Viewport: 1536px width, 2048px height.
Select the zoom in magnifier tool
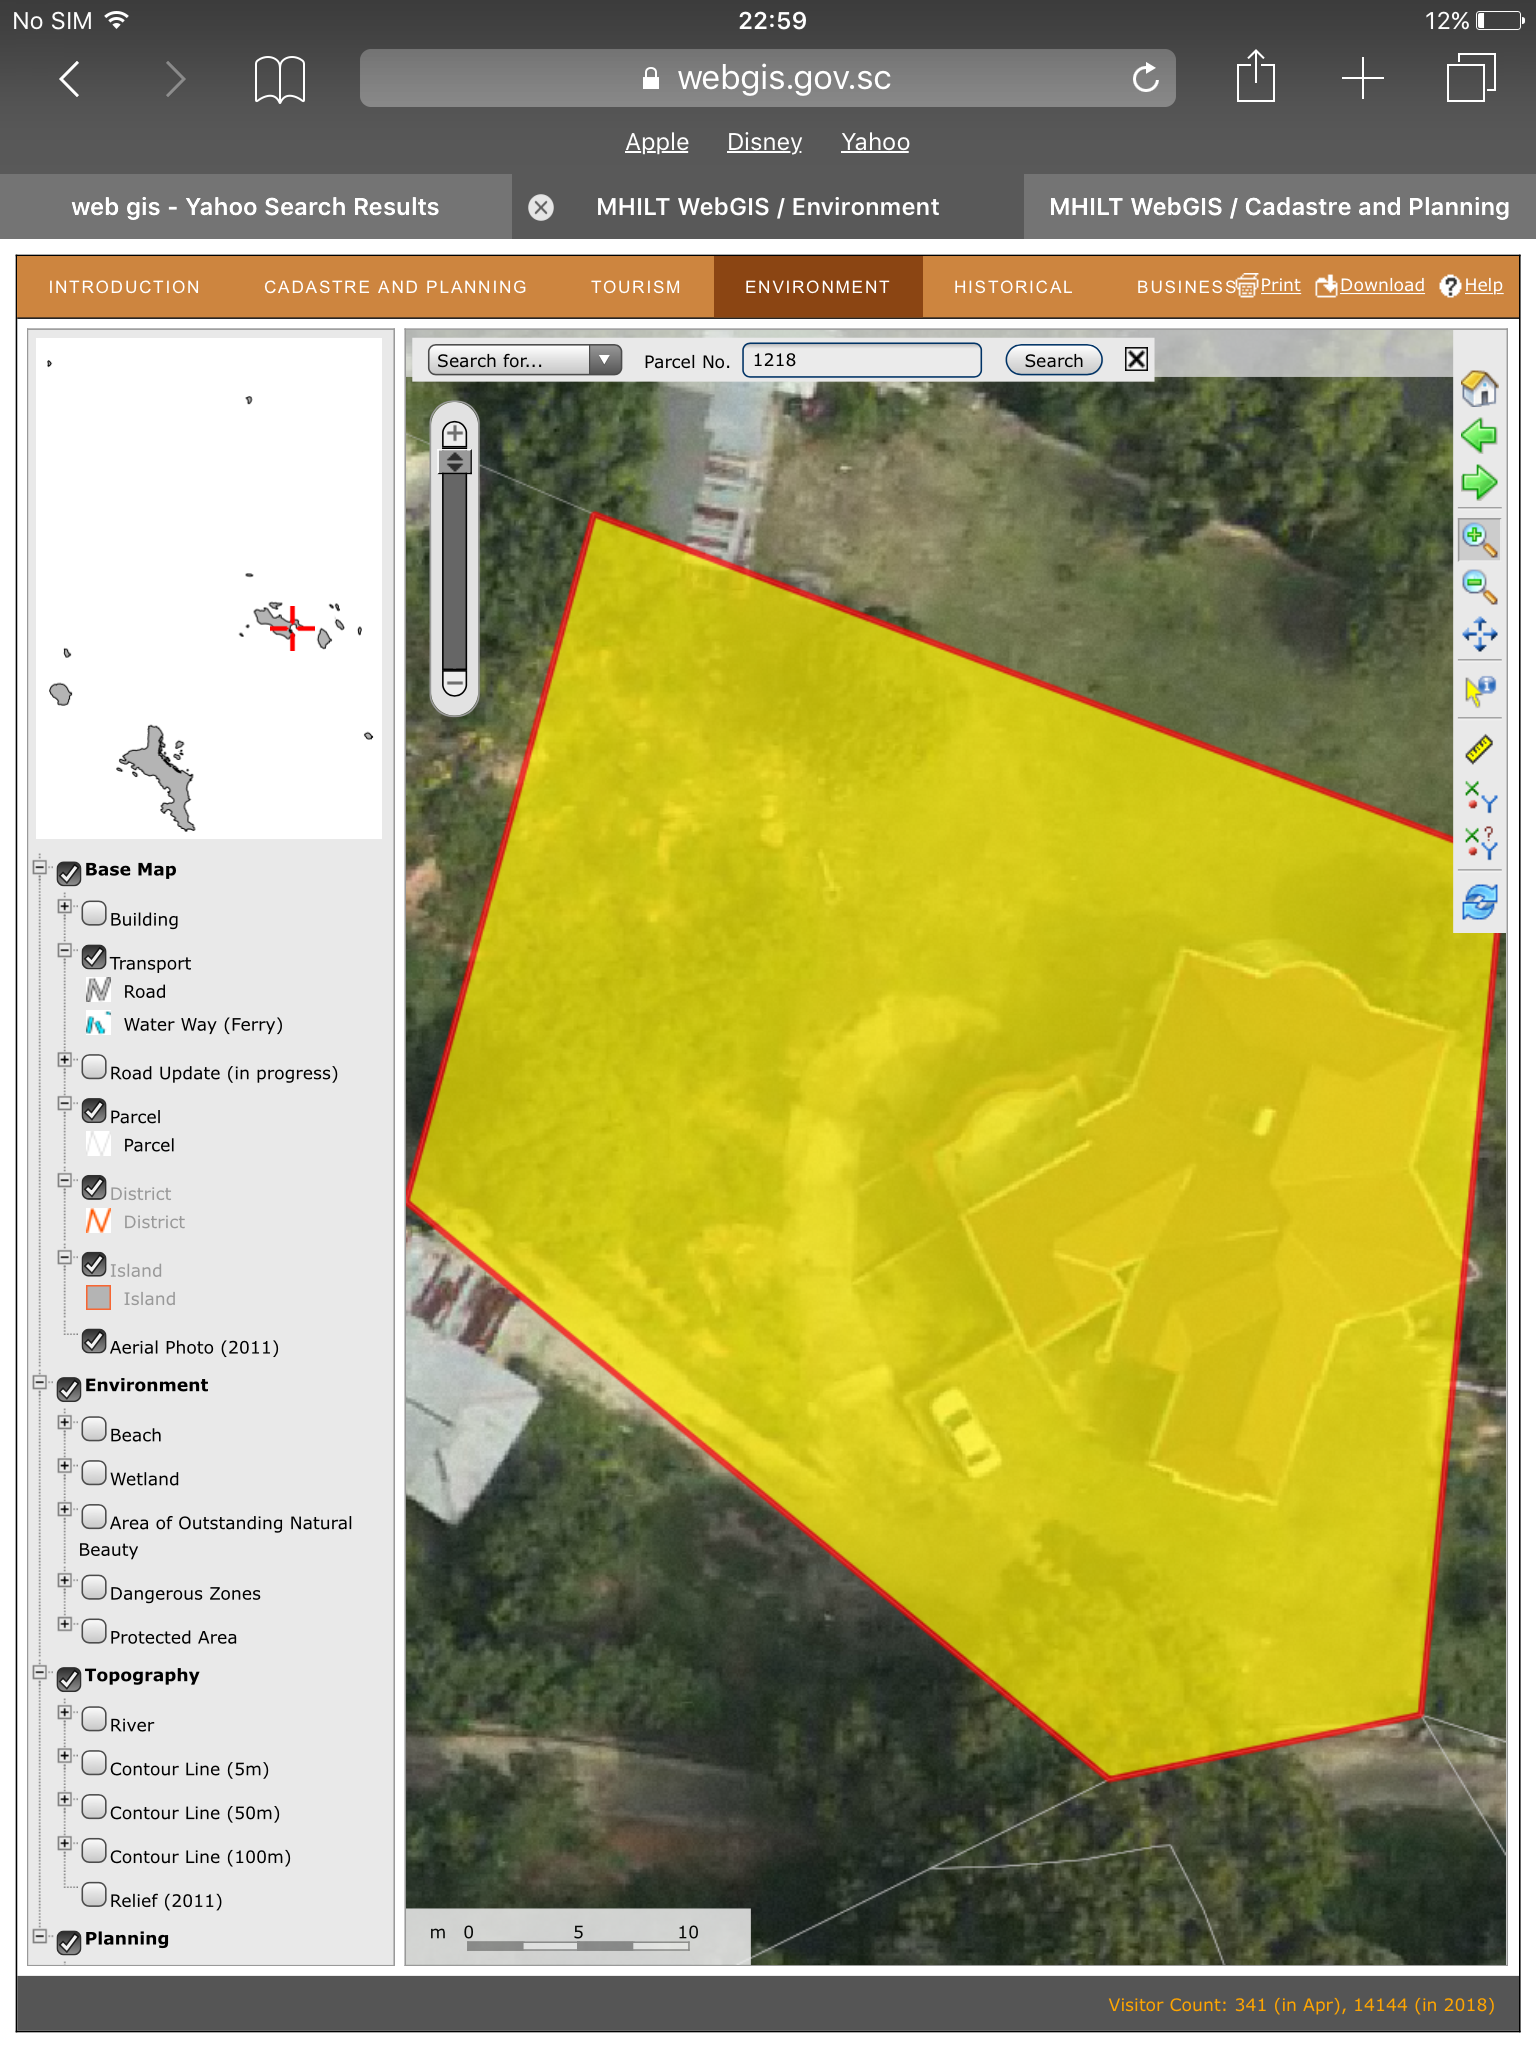1479,540
